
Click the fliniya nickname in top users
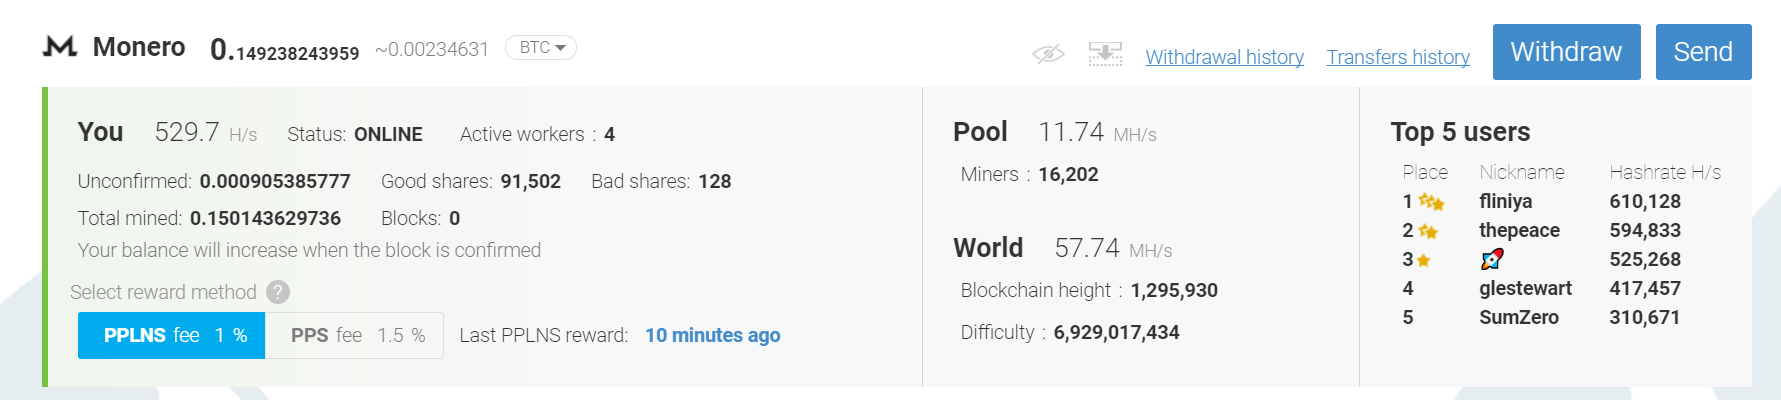coord(1505,201)
